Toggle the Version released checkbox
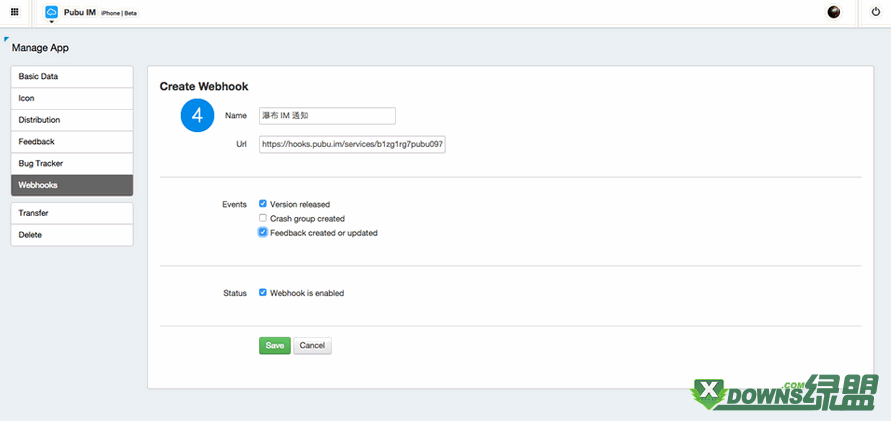The width and height of the screenshot is (891, 421). point(263,203)
